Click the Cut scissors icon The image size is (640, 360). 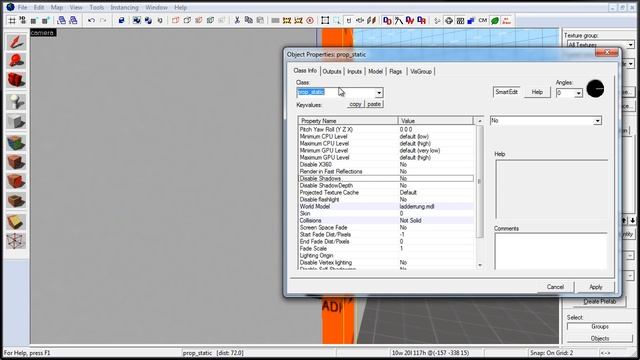click(x=237, y=20)
